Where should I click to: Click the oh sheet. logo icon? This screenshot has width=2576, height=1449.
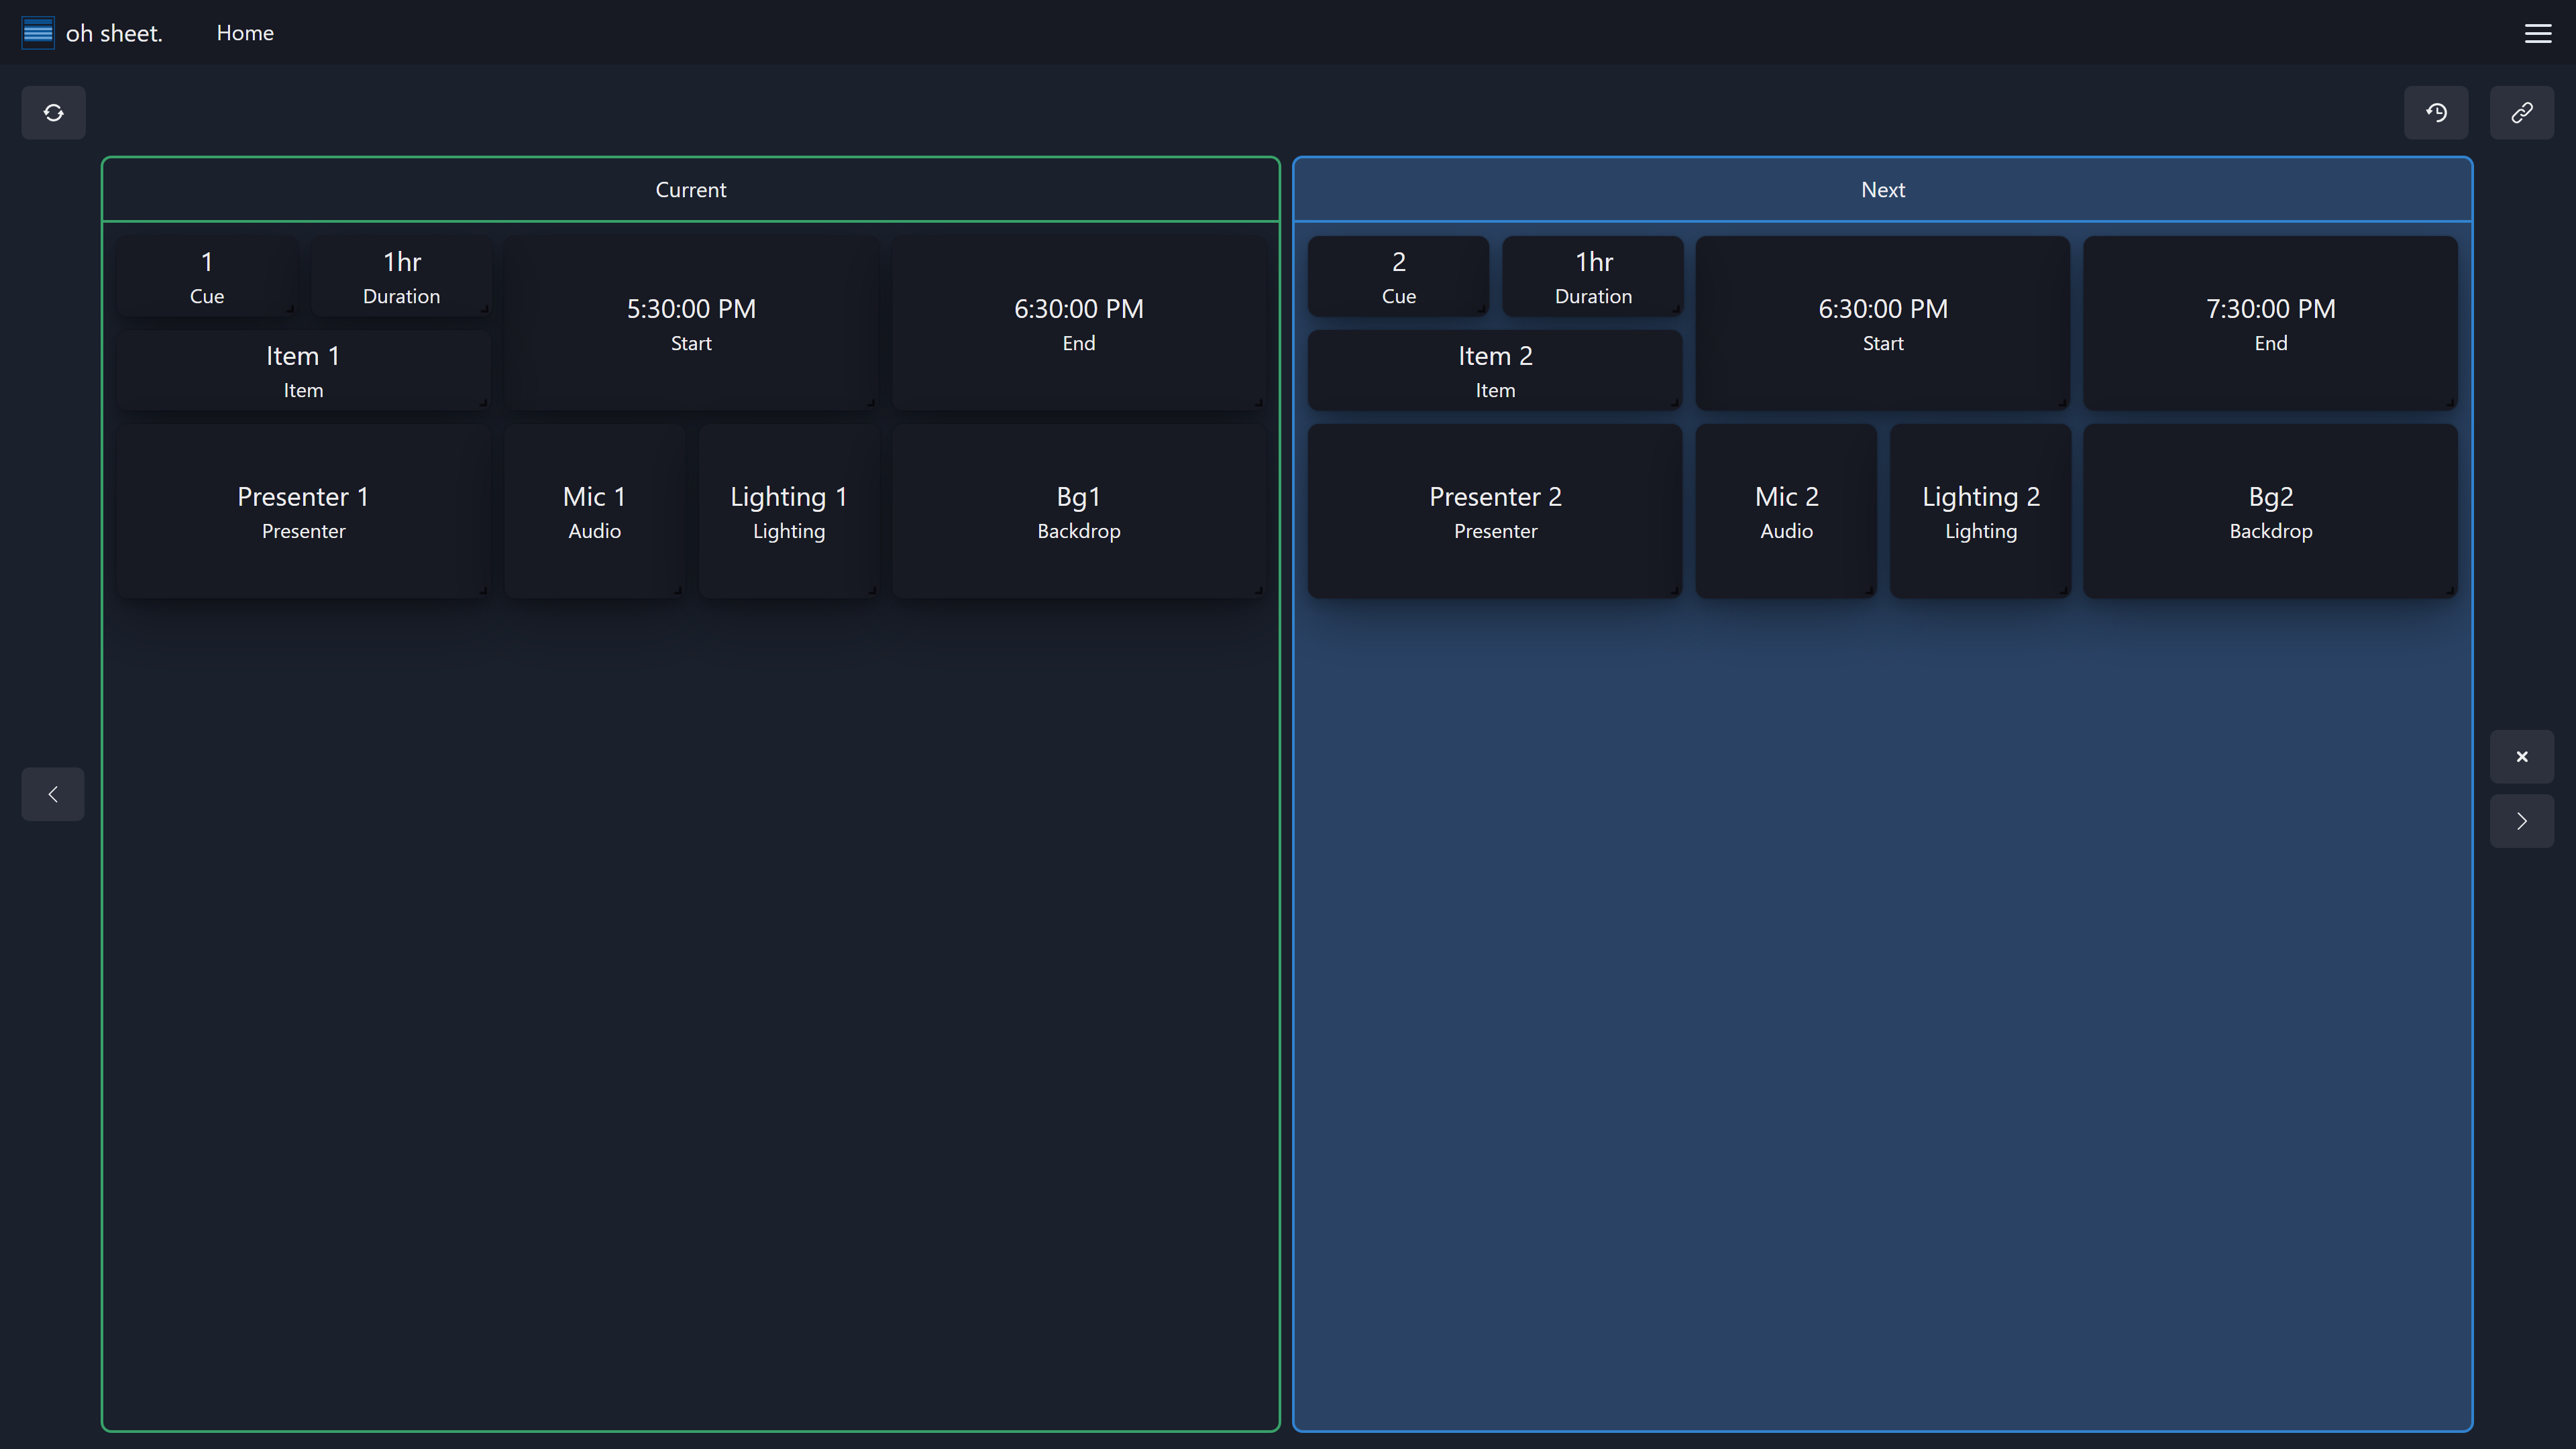38,33
